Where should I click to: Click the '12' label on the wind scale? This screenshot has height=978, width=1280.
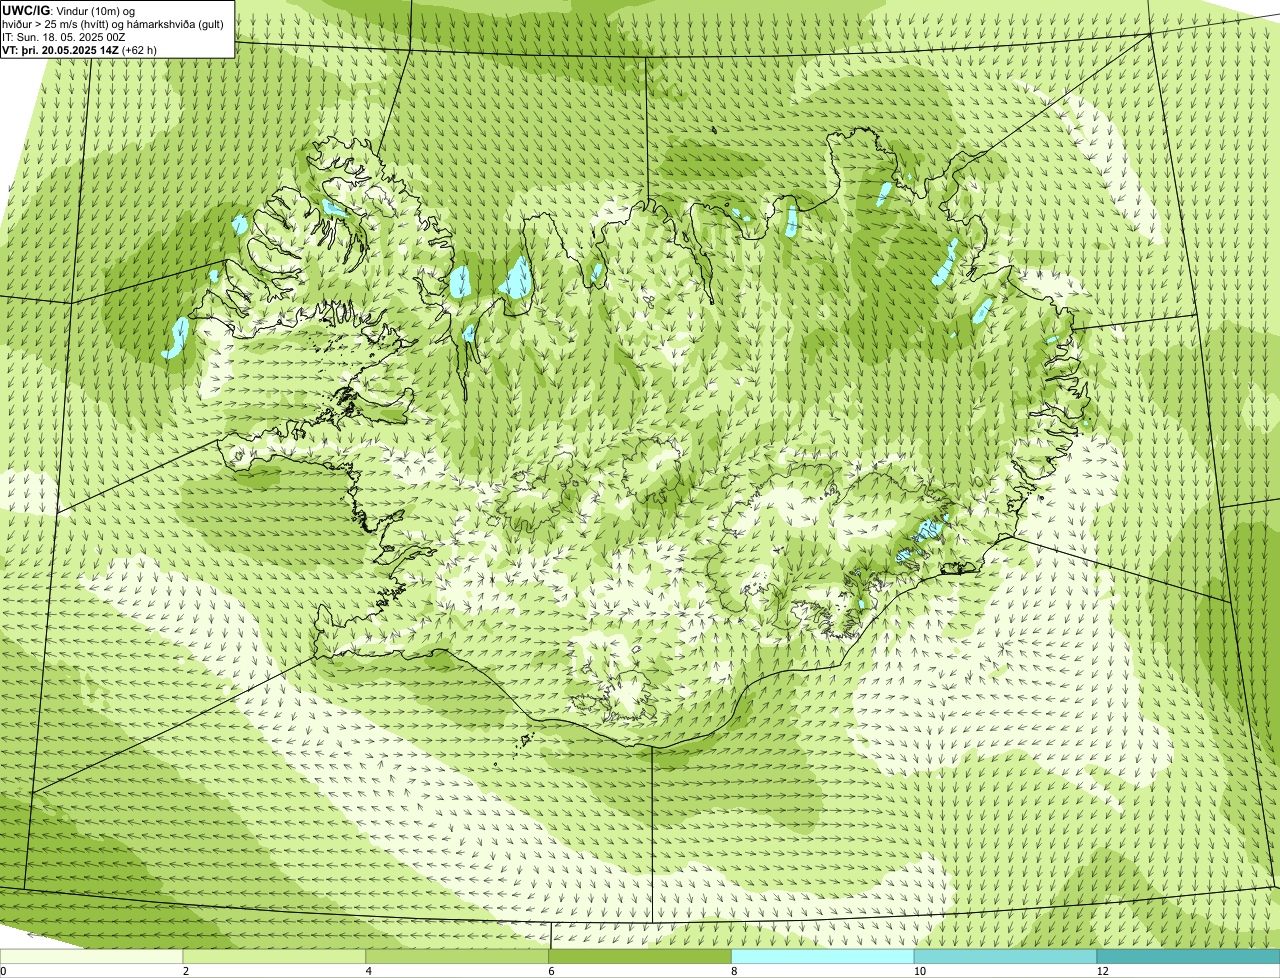(1102, 971)
